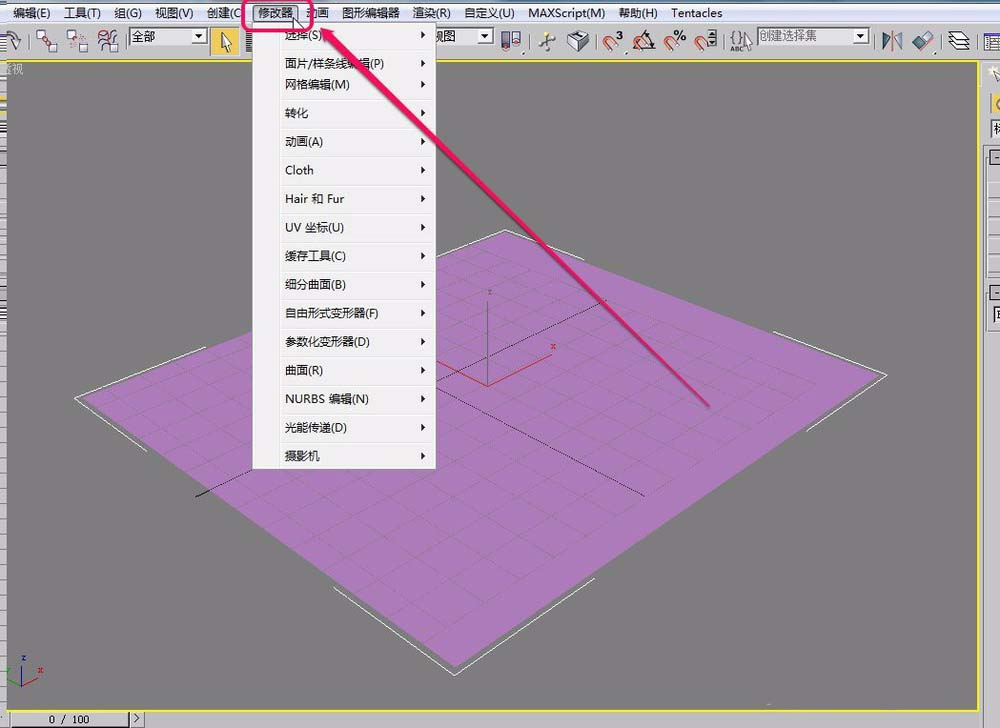Click the Edit Named Selection Sets icon
1000x728 pixels.
tap(740, 40)
